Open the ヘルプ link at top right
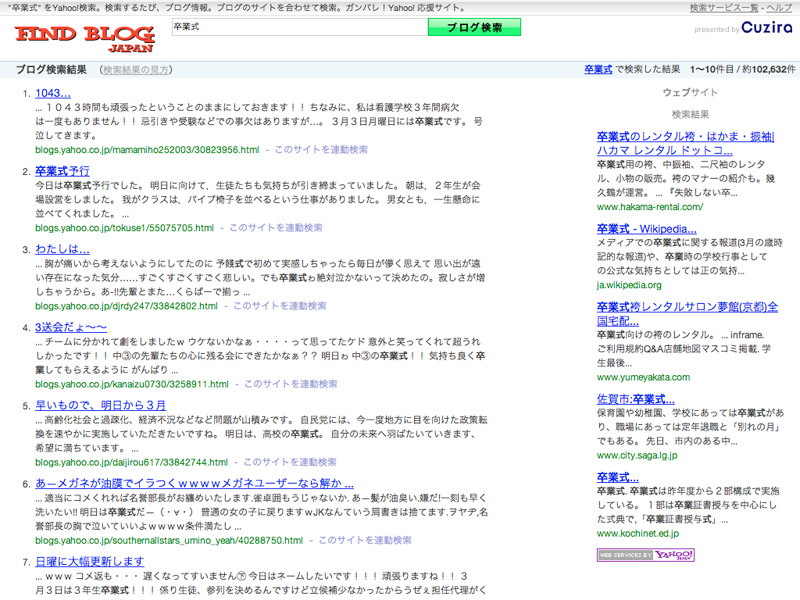Image resolution: width=800 pixels, height=600 pixels. click(x=779, y=8)
